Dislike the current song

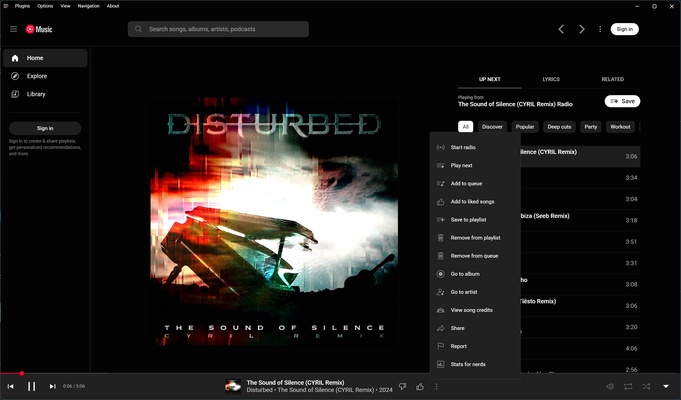tap(403, 386)
